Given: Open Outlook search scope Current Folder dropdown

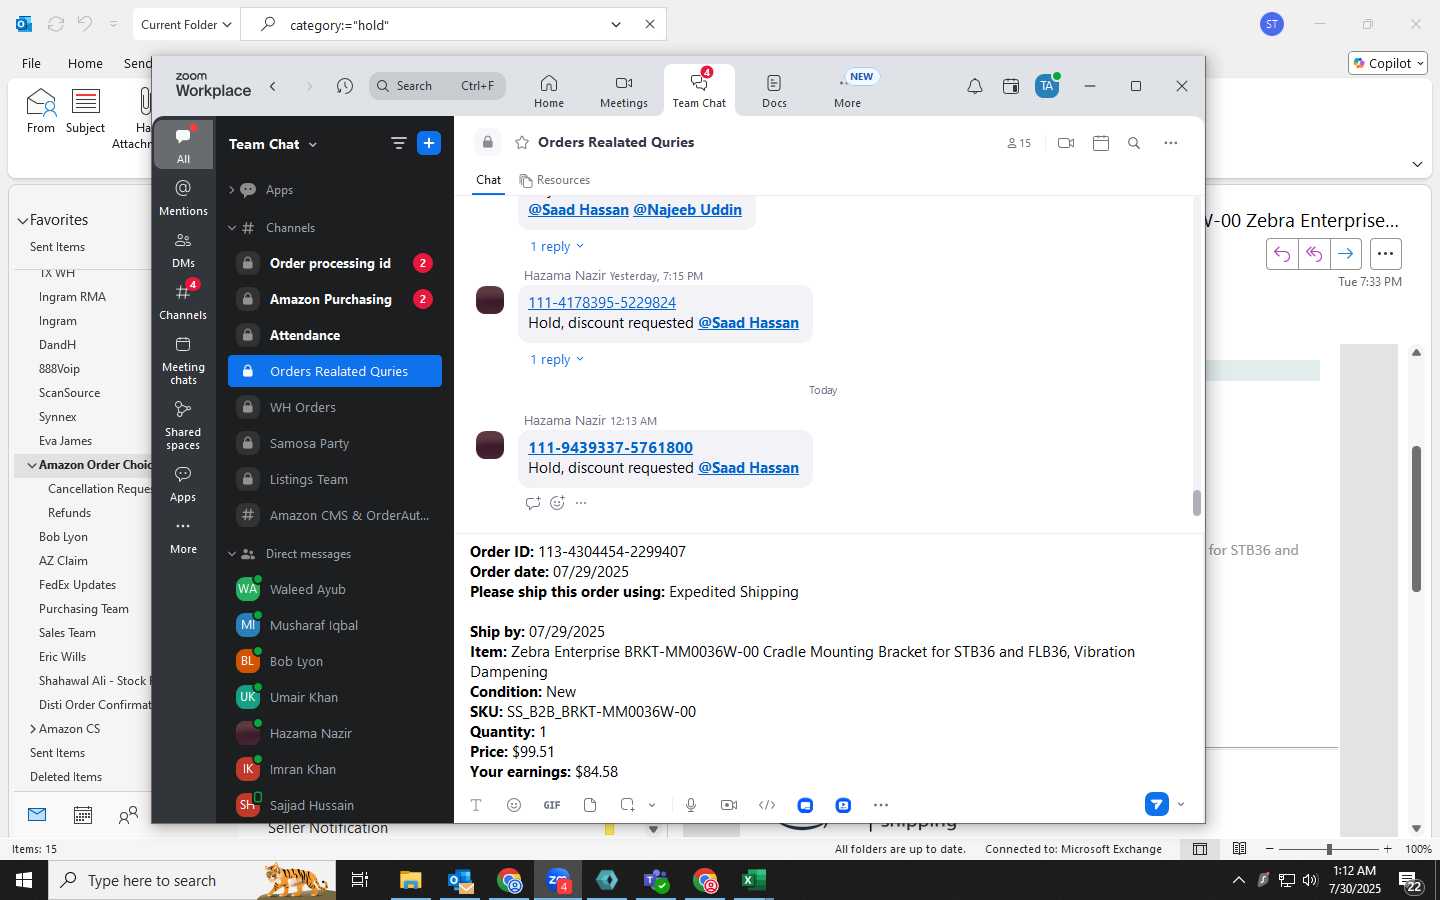Looking at the screenshot, I should click(186, 24).
